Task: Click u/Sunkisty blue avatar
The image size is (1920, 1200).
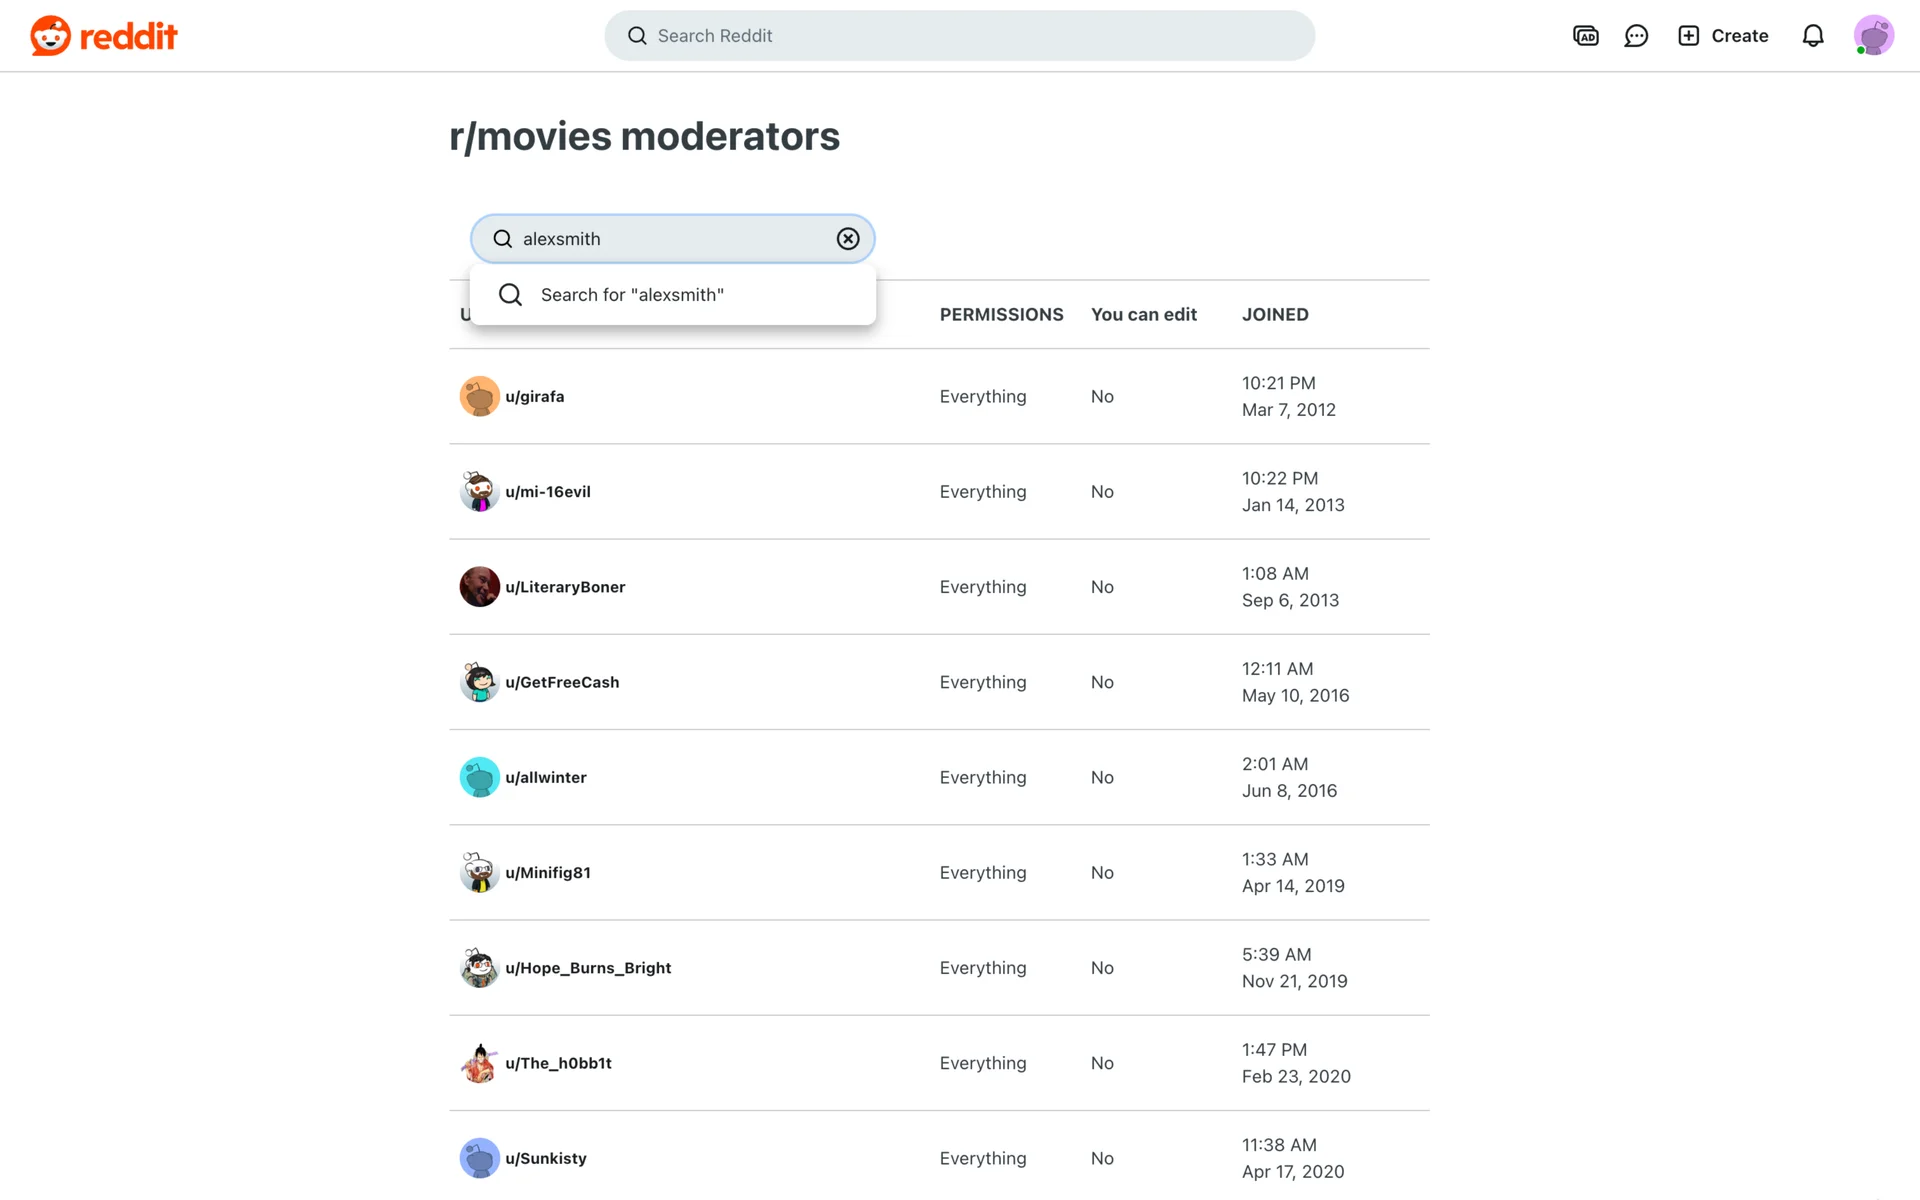Action: (x=479, y=1158)
